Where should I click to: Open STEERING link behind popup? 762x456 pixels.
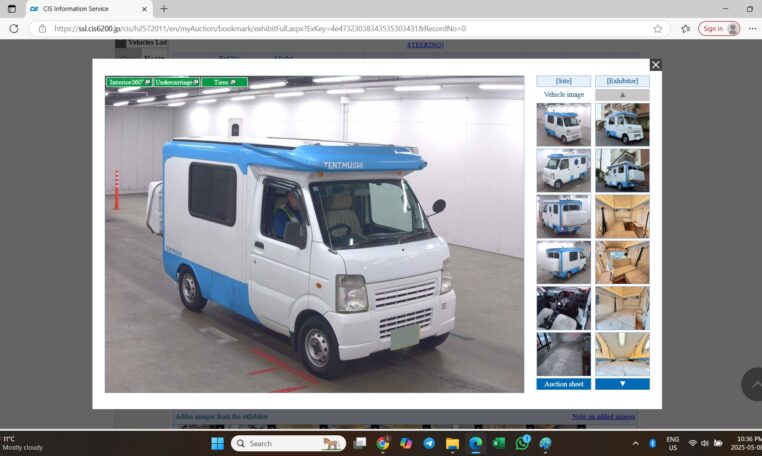425,45
